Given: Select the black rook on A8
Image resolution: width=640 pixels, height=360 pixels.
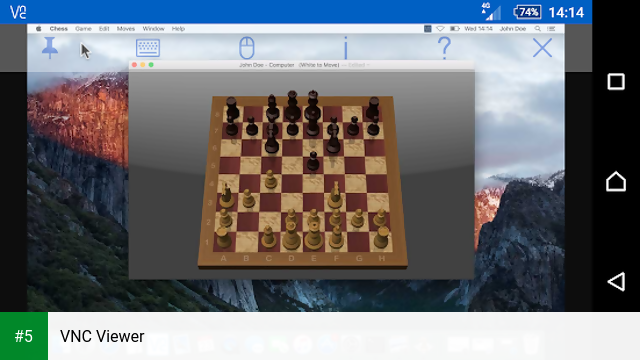Looking at the screenshot, I should (x=232, y=108).
